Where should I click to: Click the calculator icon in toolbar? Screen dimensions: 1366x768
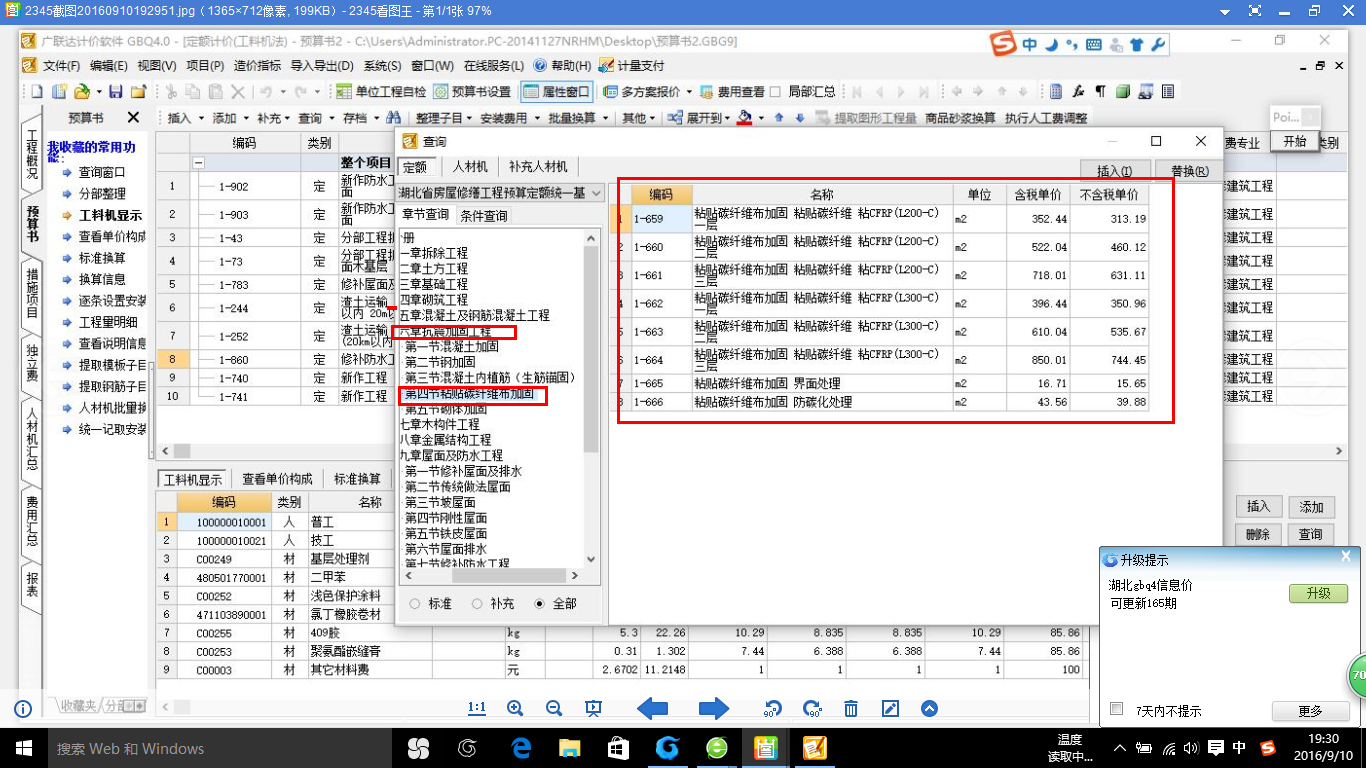coord(1056,92)
